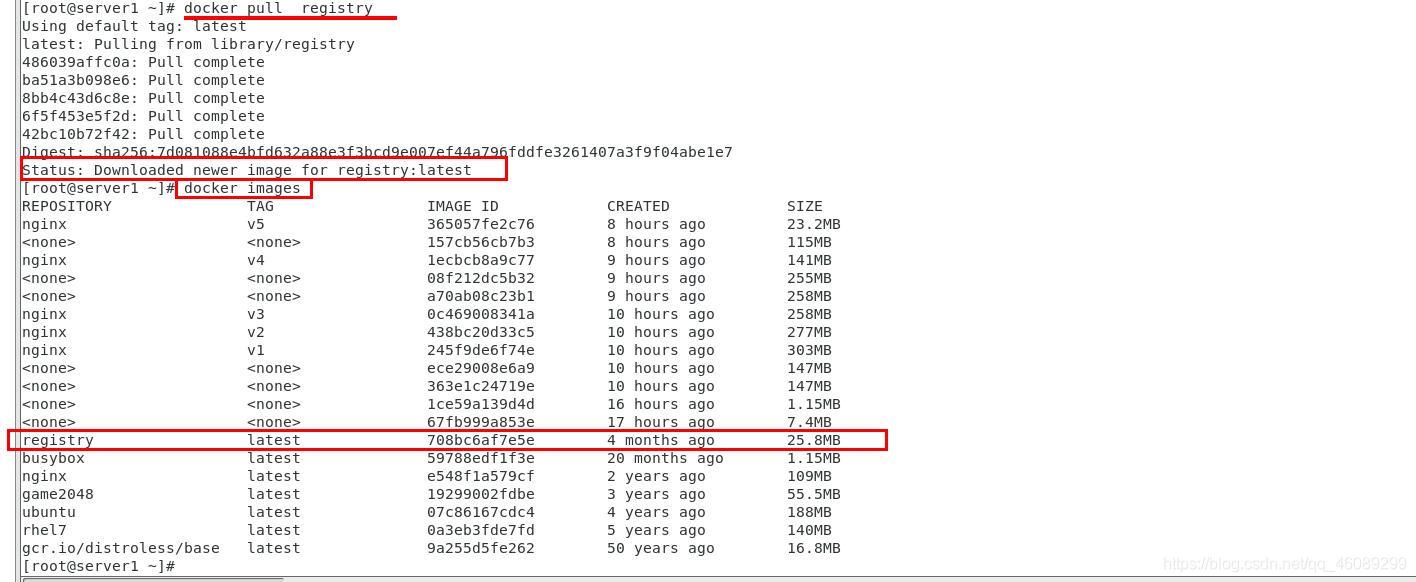The image size is (1416, 582).
Task: Click size value 115MB
Action: [x=809, y=242]
